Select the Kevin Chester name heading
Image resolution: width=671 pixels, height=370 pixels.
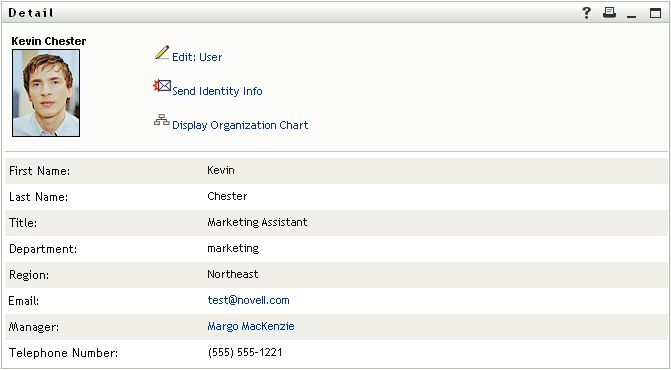(x=49, y=41)
